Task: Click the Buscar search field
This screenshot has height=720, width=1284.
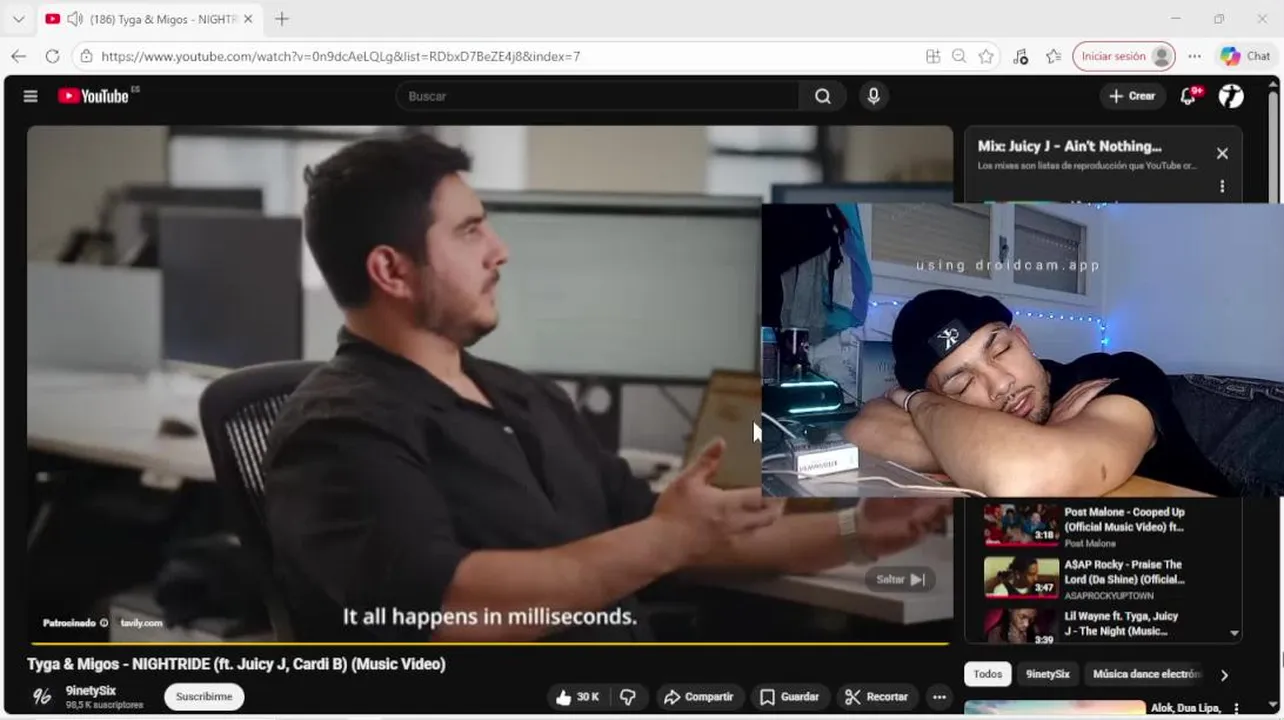Action: [598, 96]
